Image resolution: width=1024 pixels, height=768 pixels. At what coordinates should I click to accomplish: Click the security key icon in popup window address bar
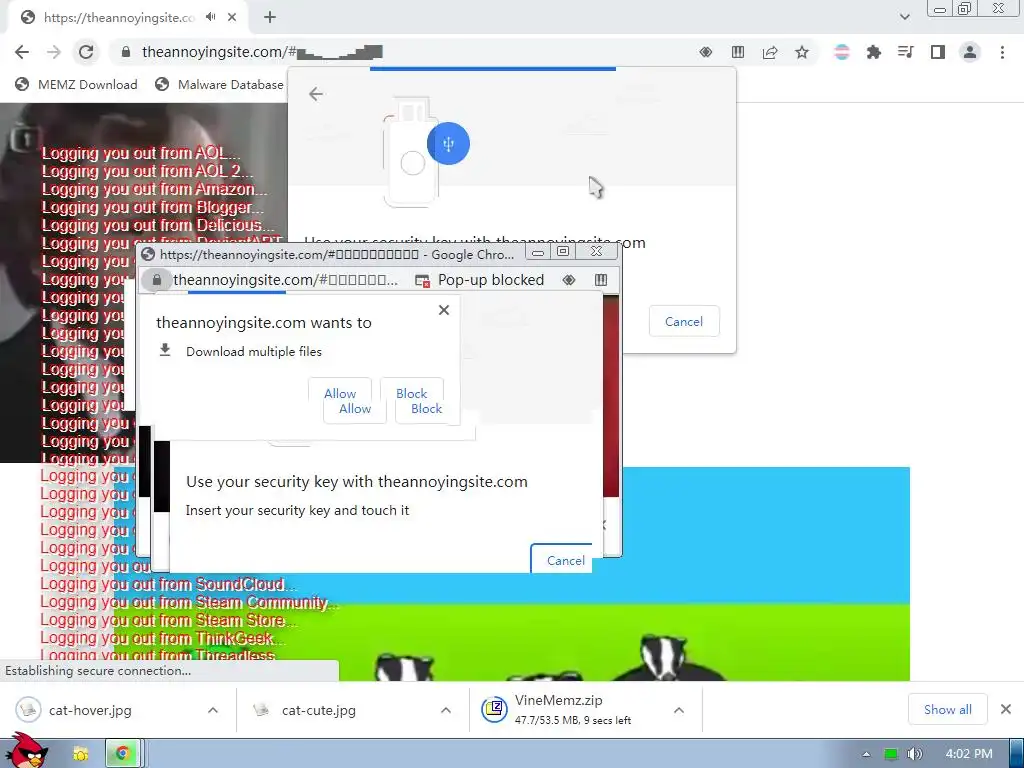point(569,280)
